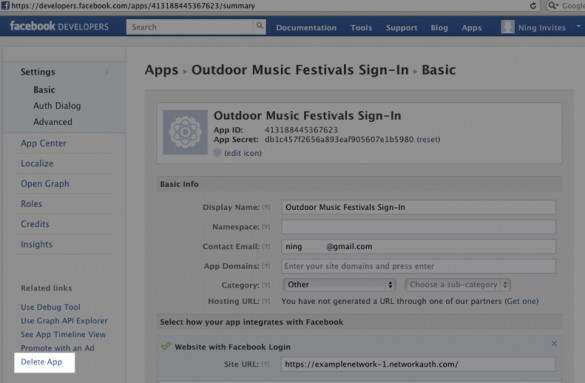Click the Google search box in browser
The image size is (585, 383).
click(x=566, y=6)
